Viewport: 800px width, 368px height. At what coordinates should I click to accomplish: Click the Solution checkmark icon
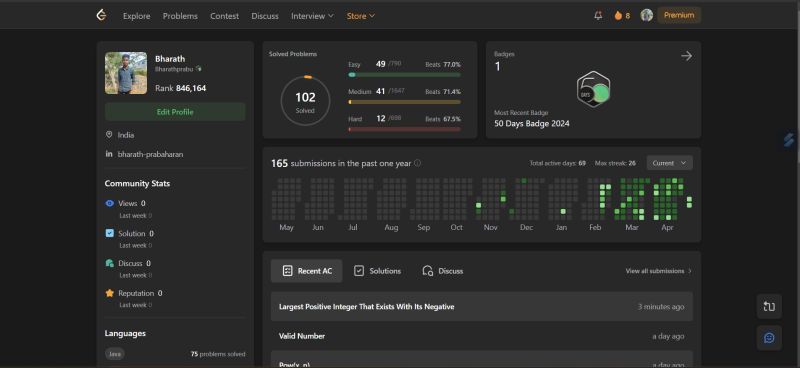pos(109,233)
